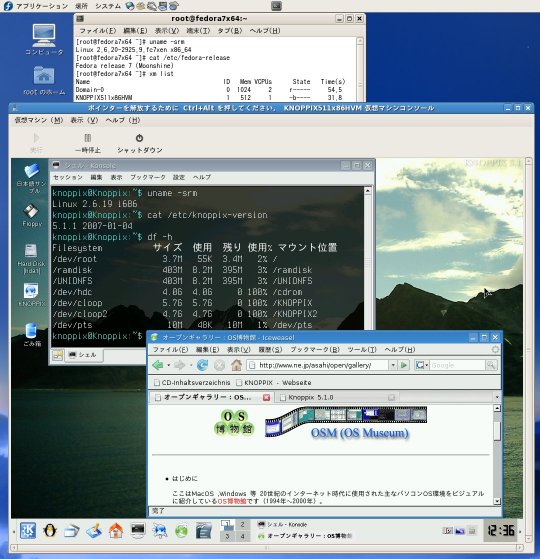Switch to the Knoppix 5.1.0 tab in Iceweasel
Screen dimensions: 540x559
338,397
